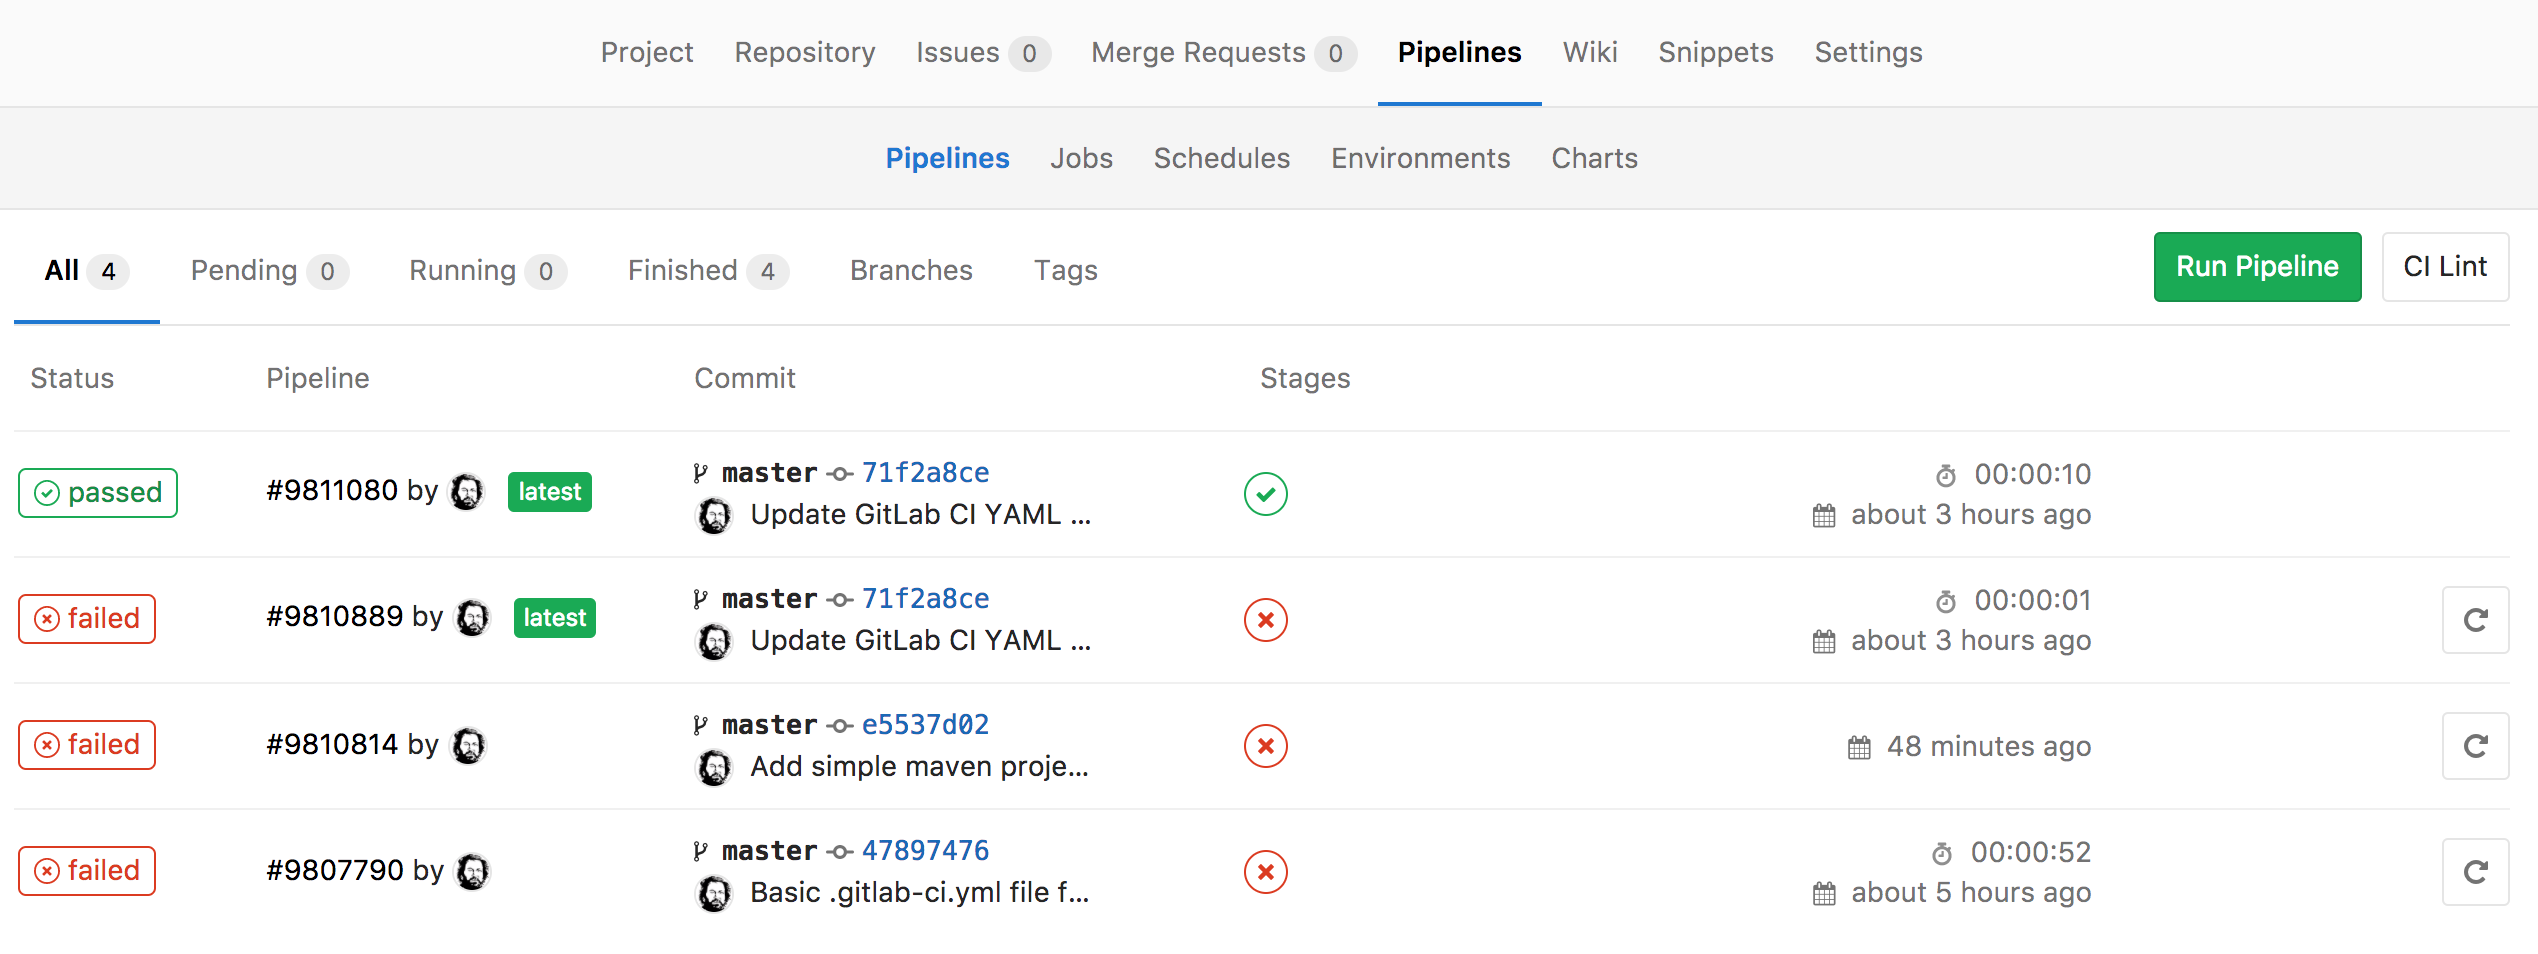This screenshot has width=2538, height=954.
Task: Click duration 00:00:52 text
Action: 2030,852
